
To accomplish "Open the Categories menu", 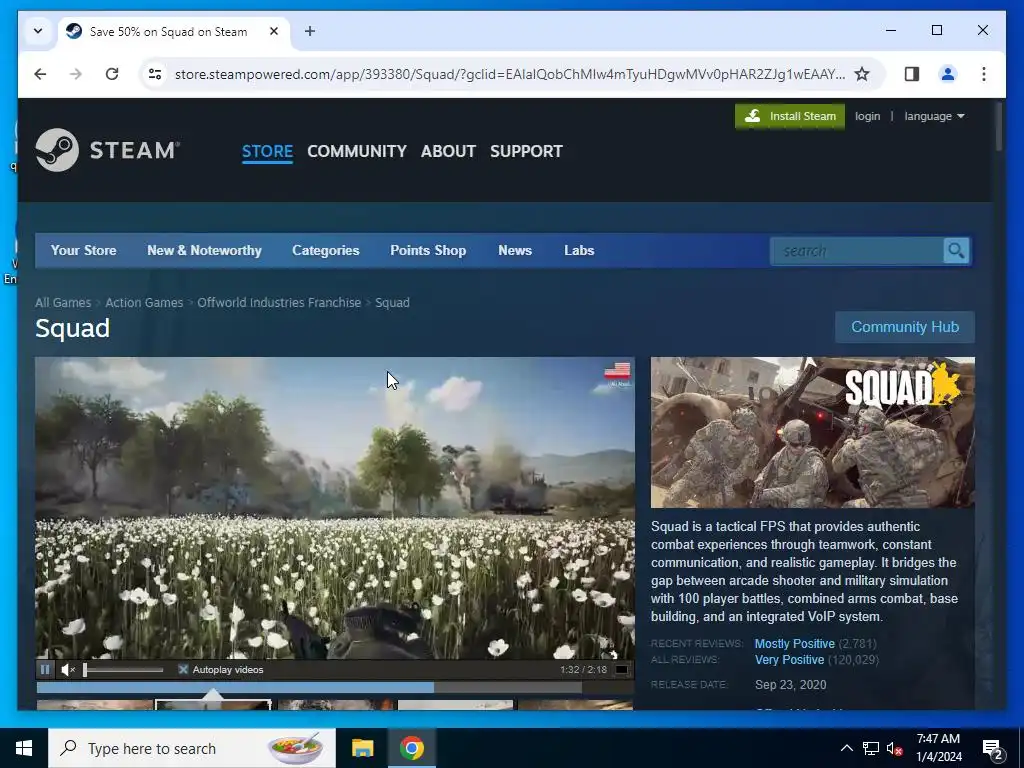I will pyautogui.click(x=326, y=251).
